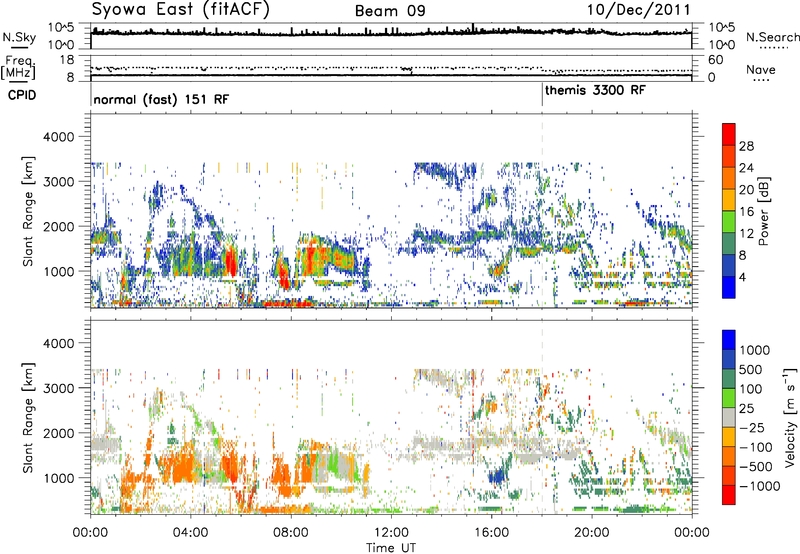Image resolution: width=800 pixels, height=554 pixels.
Task: Click the 08:00 time tick label
Action: pos(291,533)
